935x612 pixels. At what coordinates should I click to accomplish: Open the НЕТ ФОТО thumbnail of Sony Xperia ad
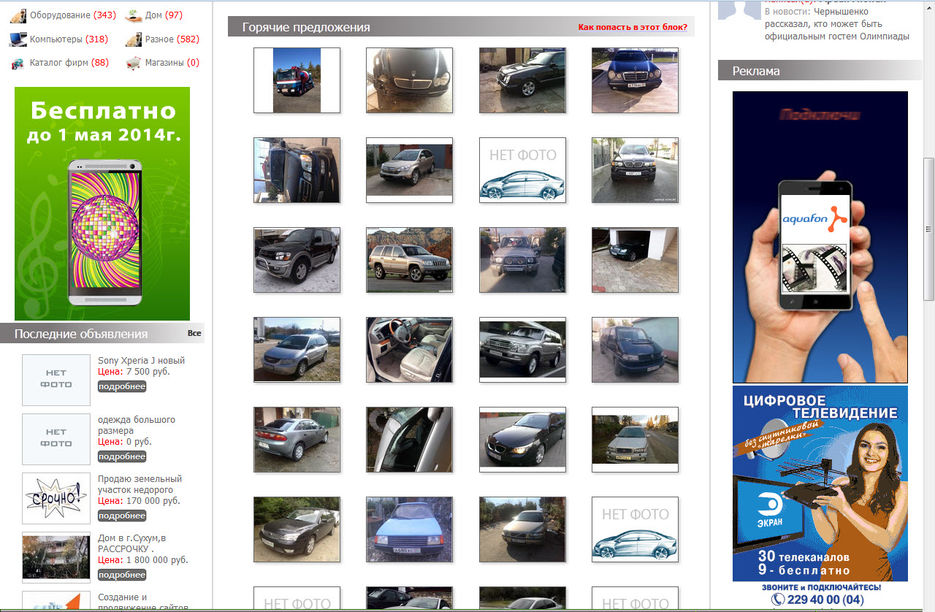[56, 380]
